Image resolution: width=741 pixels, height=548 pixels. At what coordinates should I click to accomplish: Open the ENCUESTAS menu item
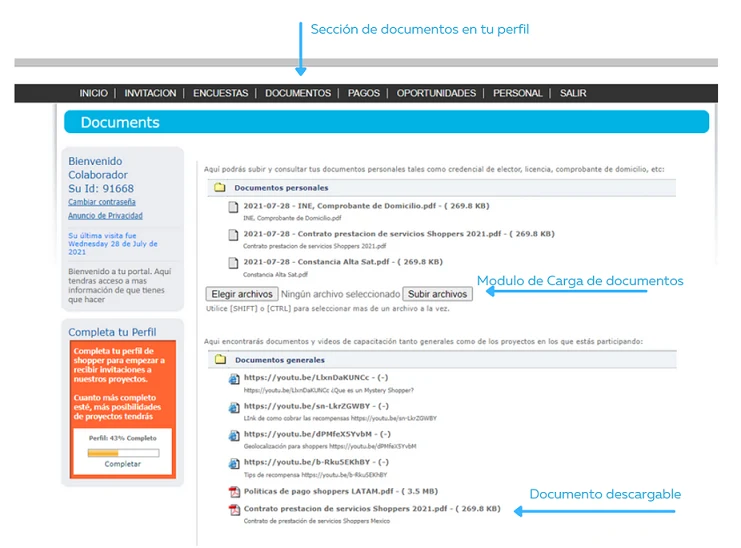(220, 93)
